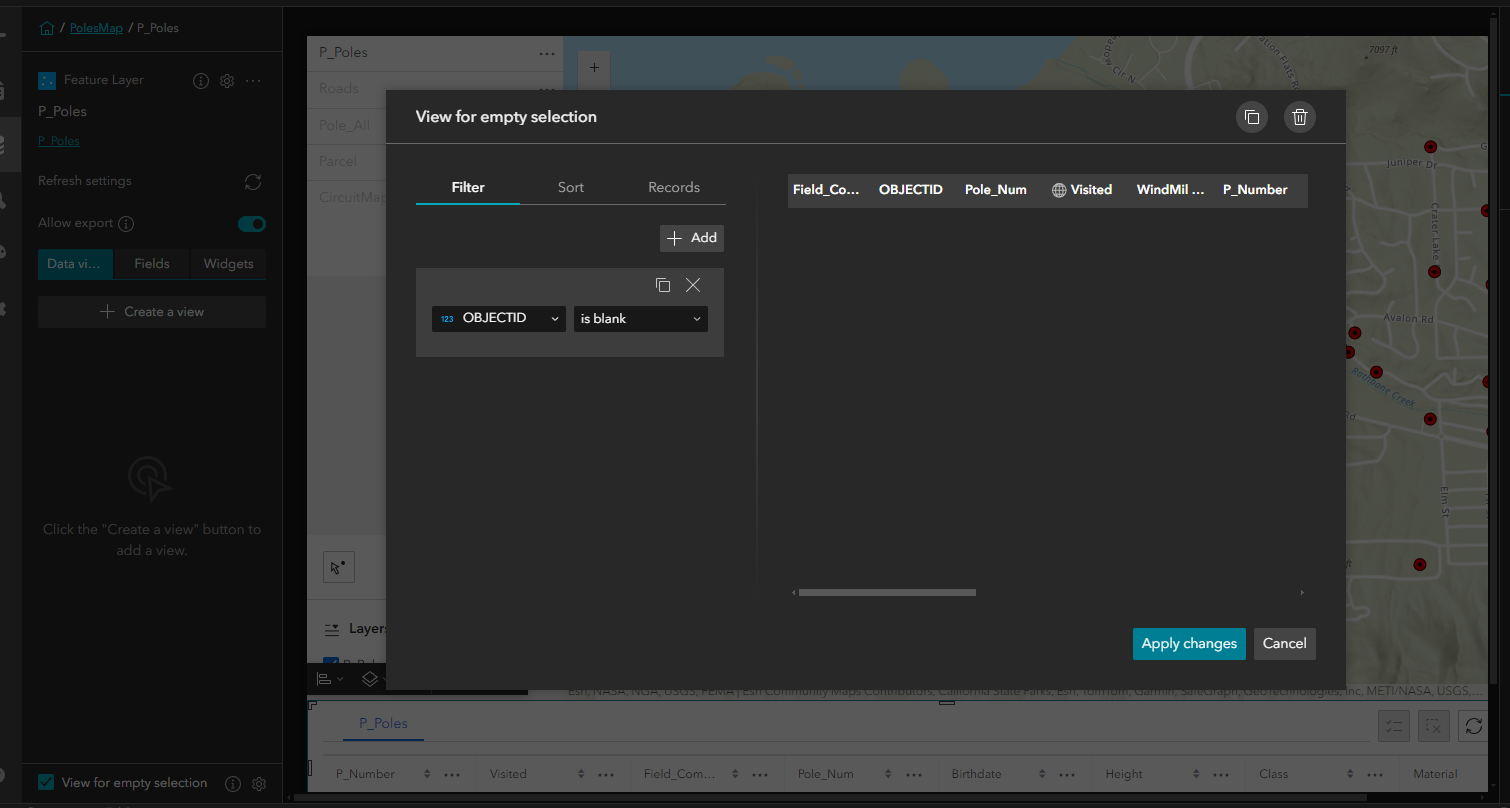Click the info icon next to Feature Layer
Screen dimensions: 1510x808
[200, 81]
